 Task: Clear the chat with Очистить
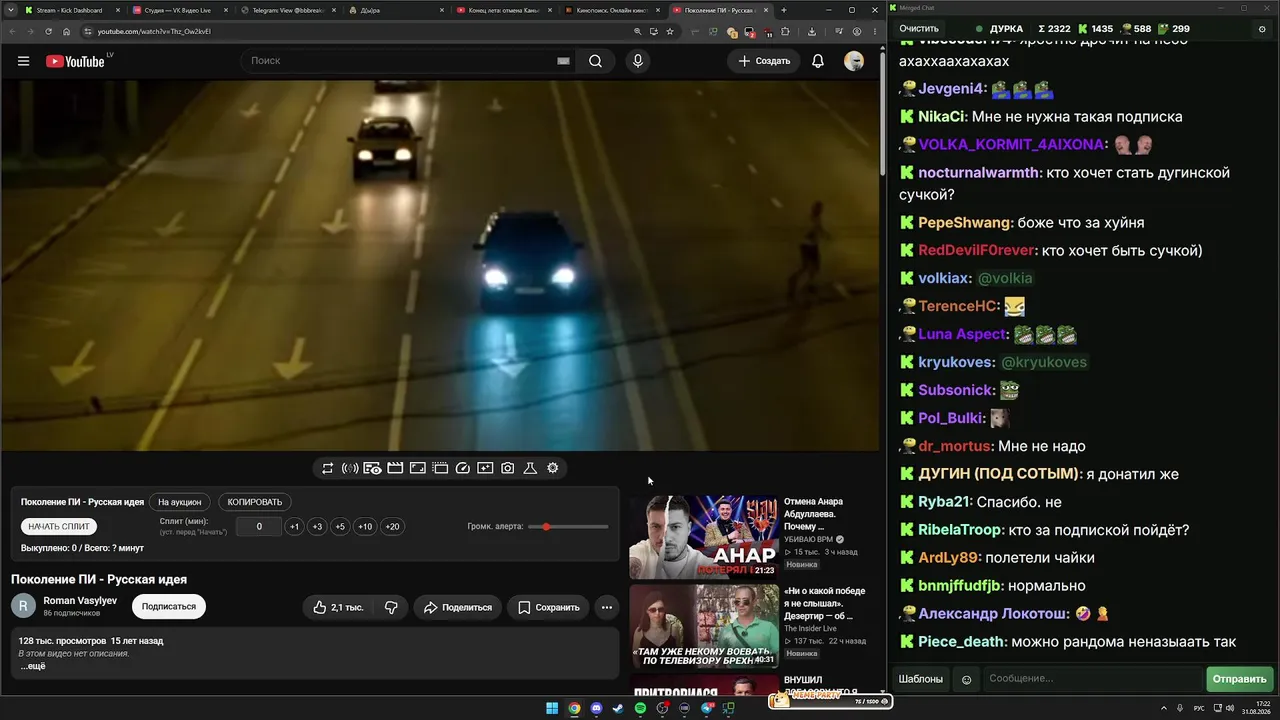(x=919, y=29)
